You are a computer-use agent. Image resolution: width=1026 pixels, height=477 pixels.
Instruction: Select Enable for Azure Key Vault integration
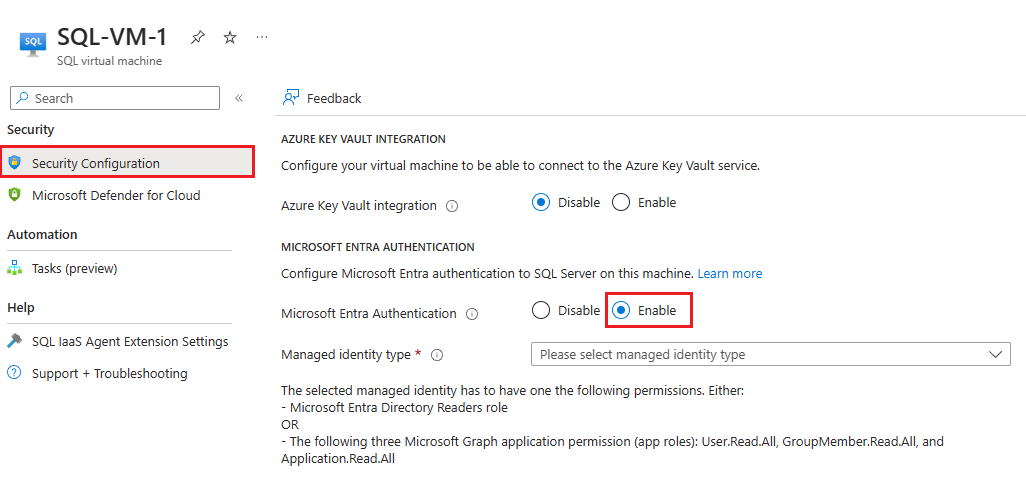coord(621,202)
